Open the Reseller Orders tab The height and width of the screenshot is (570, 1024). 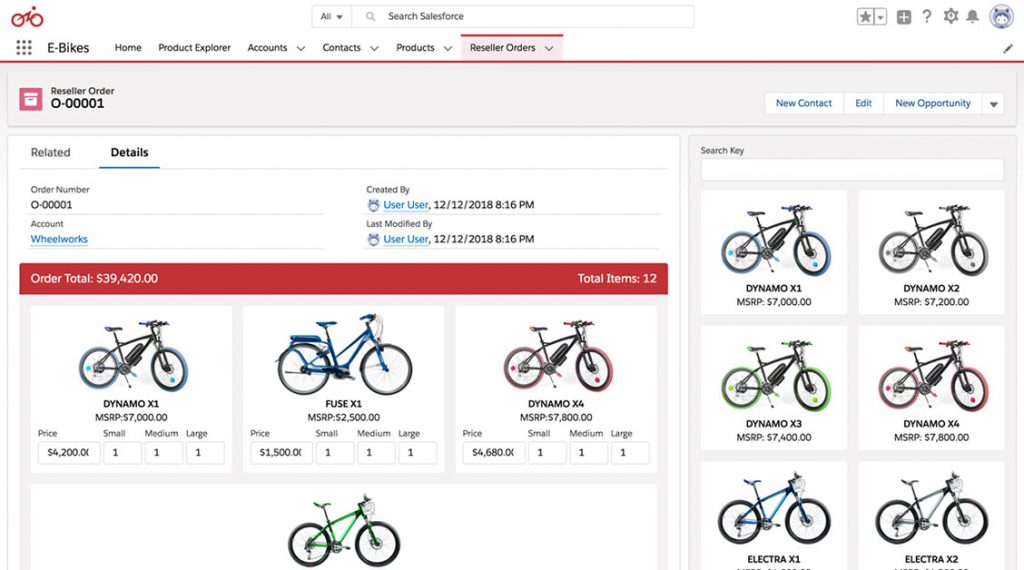[502, 48]
